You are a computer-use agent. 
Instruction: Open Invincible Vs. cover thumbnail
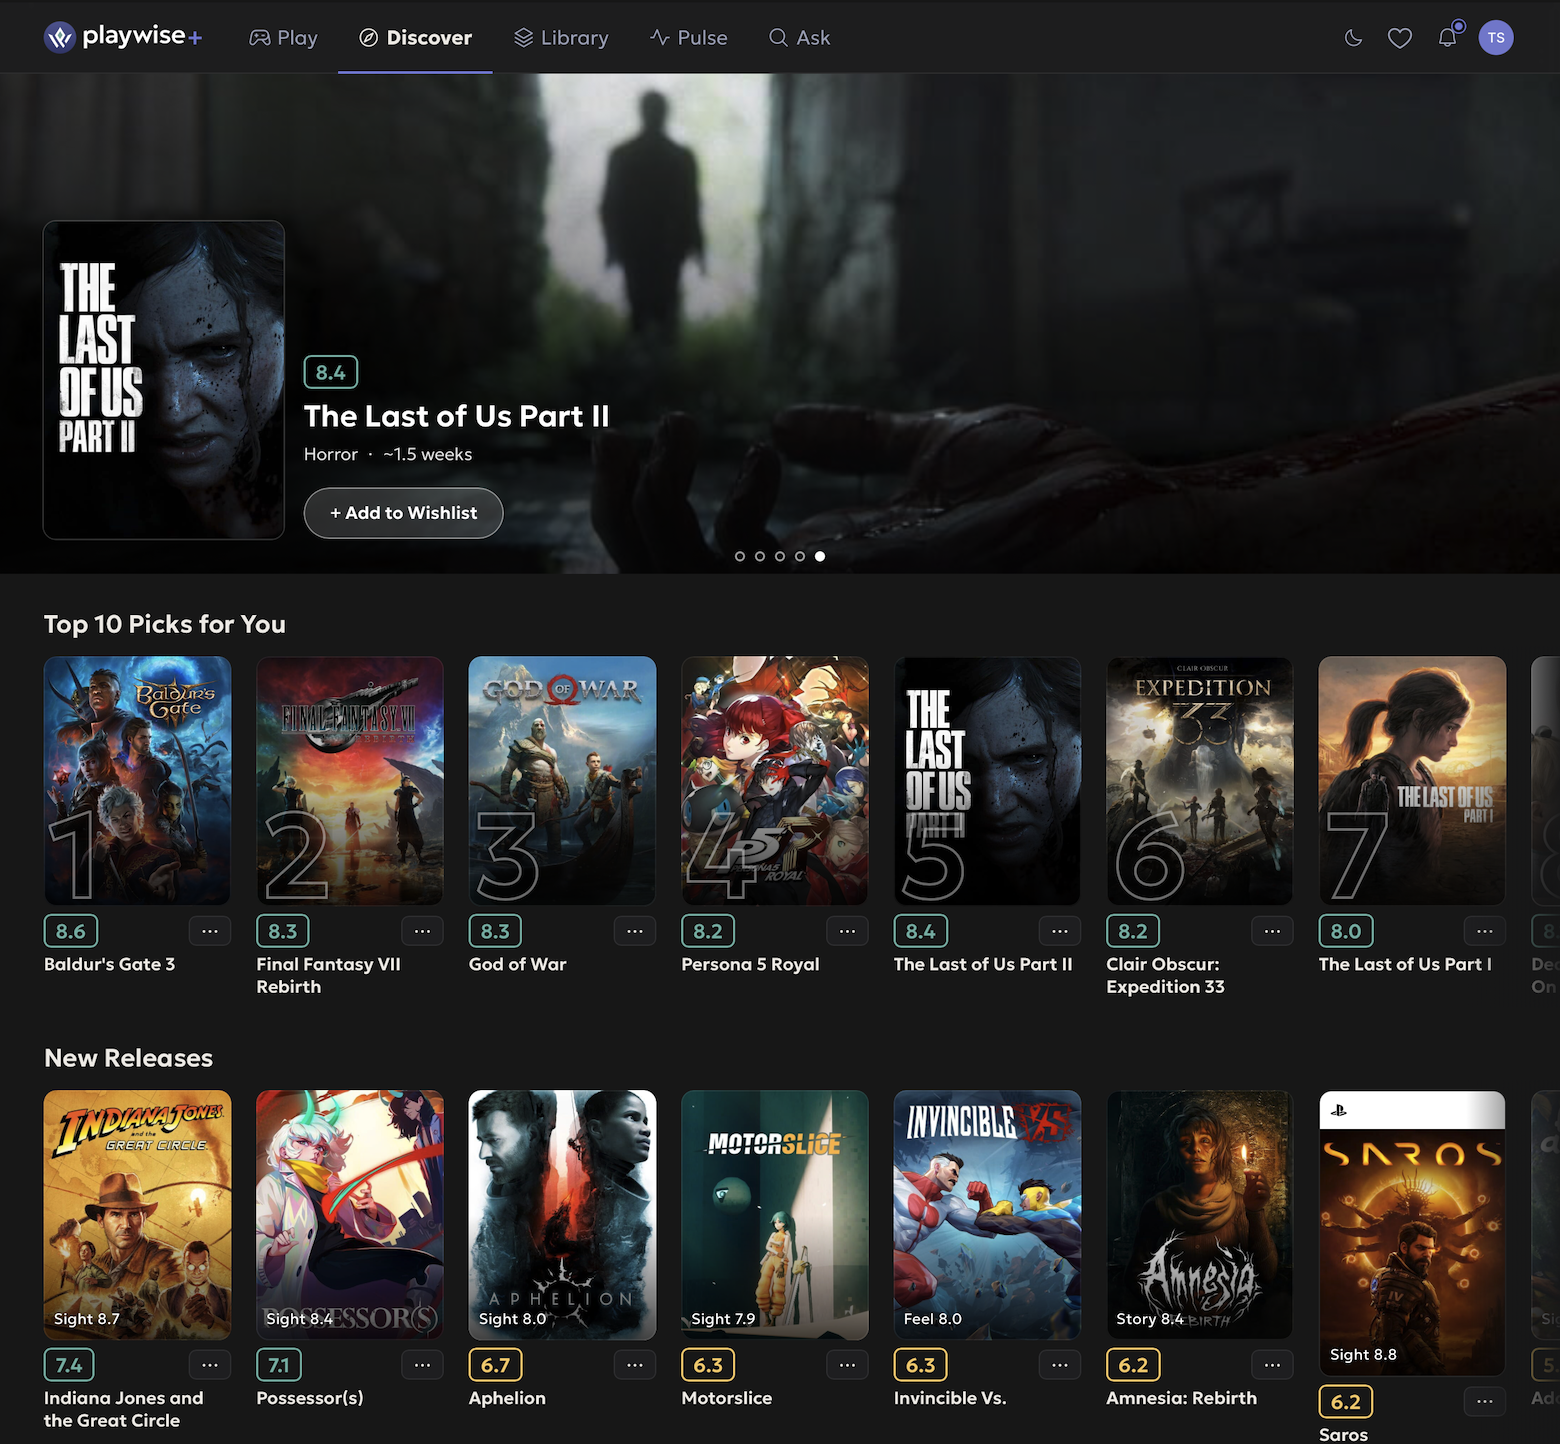point(988,1215)
